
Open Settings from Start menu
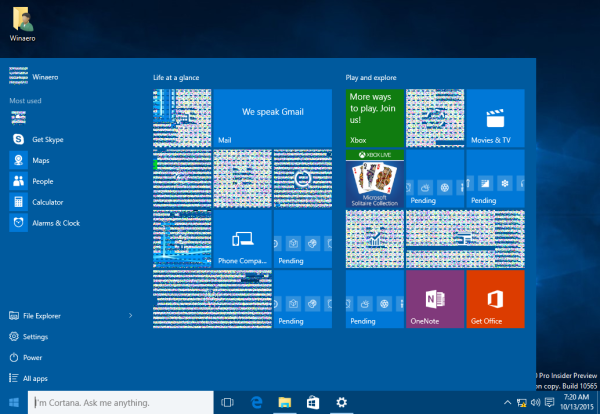tap(35, 337)
